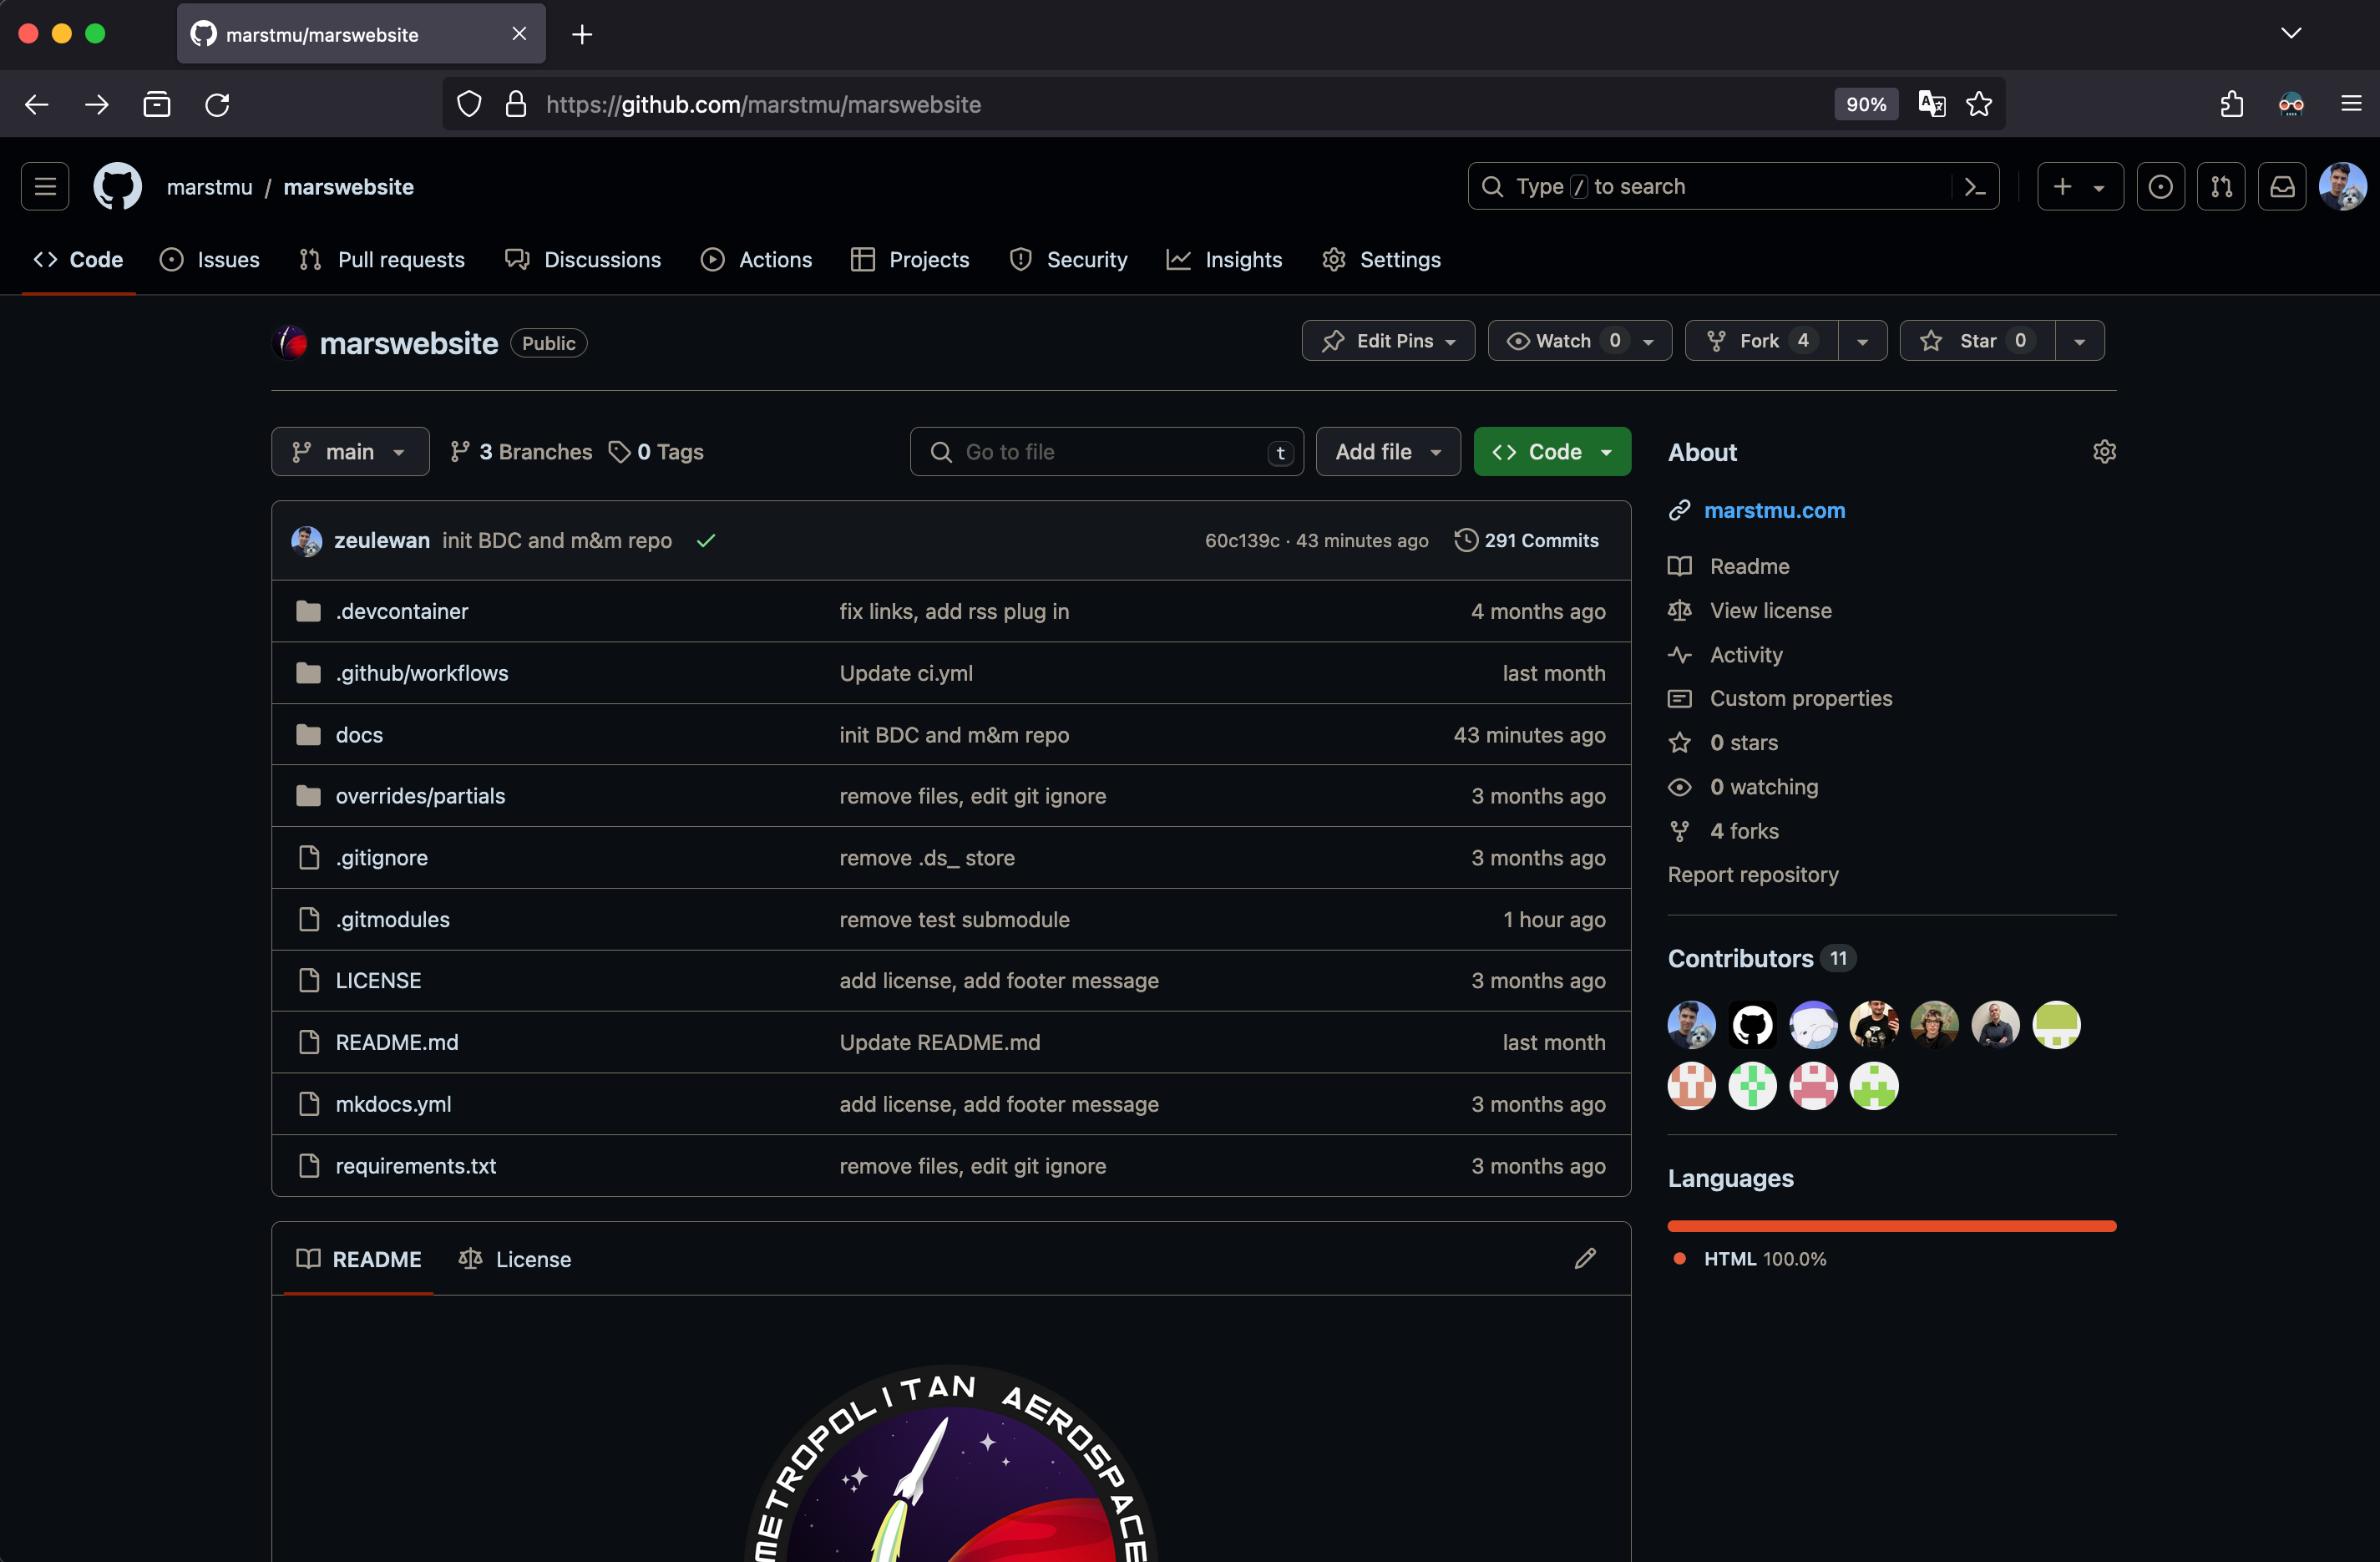This screenshot has height=1562, width=2380.
Task: Open the browser account mask icon
Action: (x=2291, y=104)
